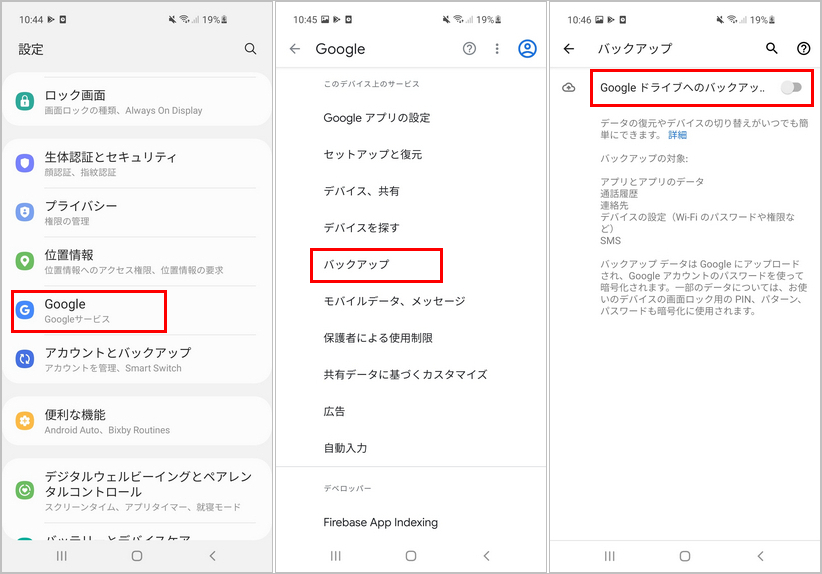822x574 pixels.
Task: Tap the バックアップ screen title
Action: [x=635, y=49]
